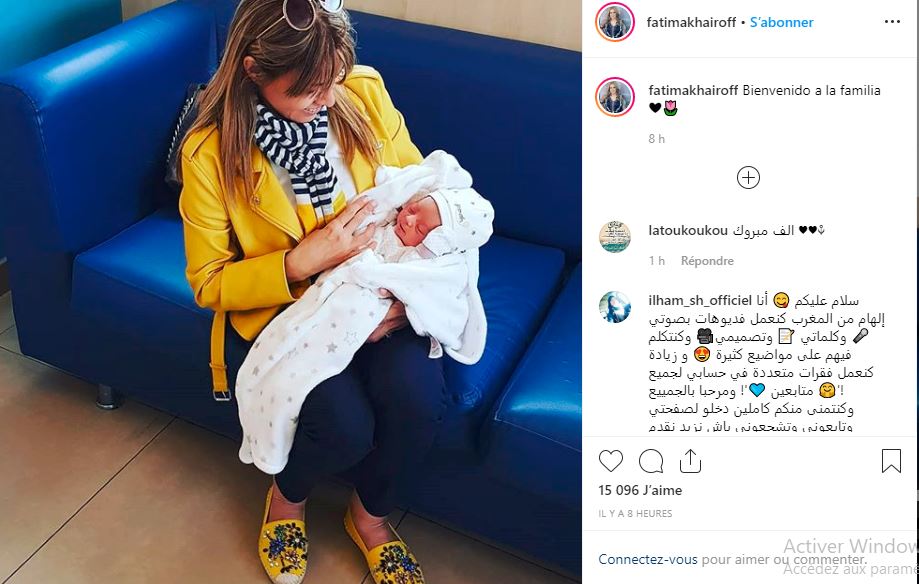
Task: Click the Connectez-vous login link
Action: point(648,559)
